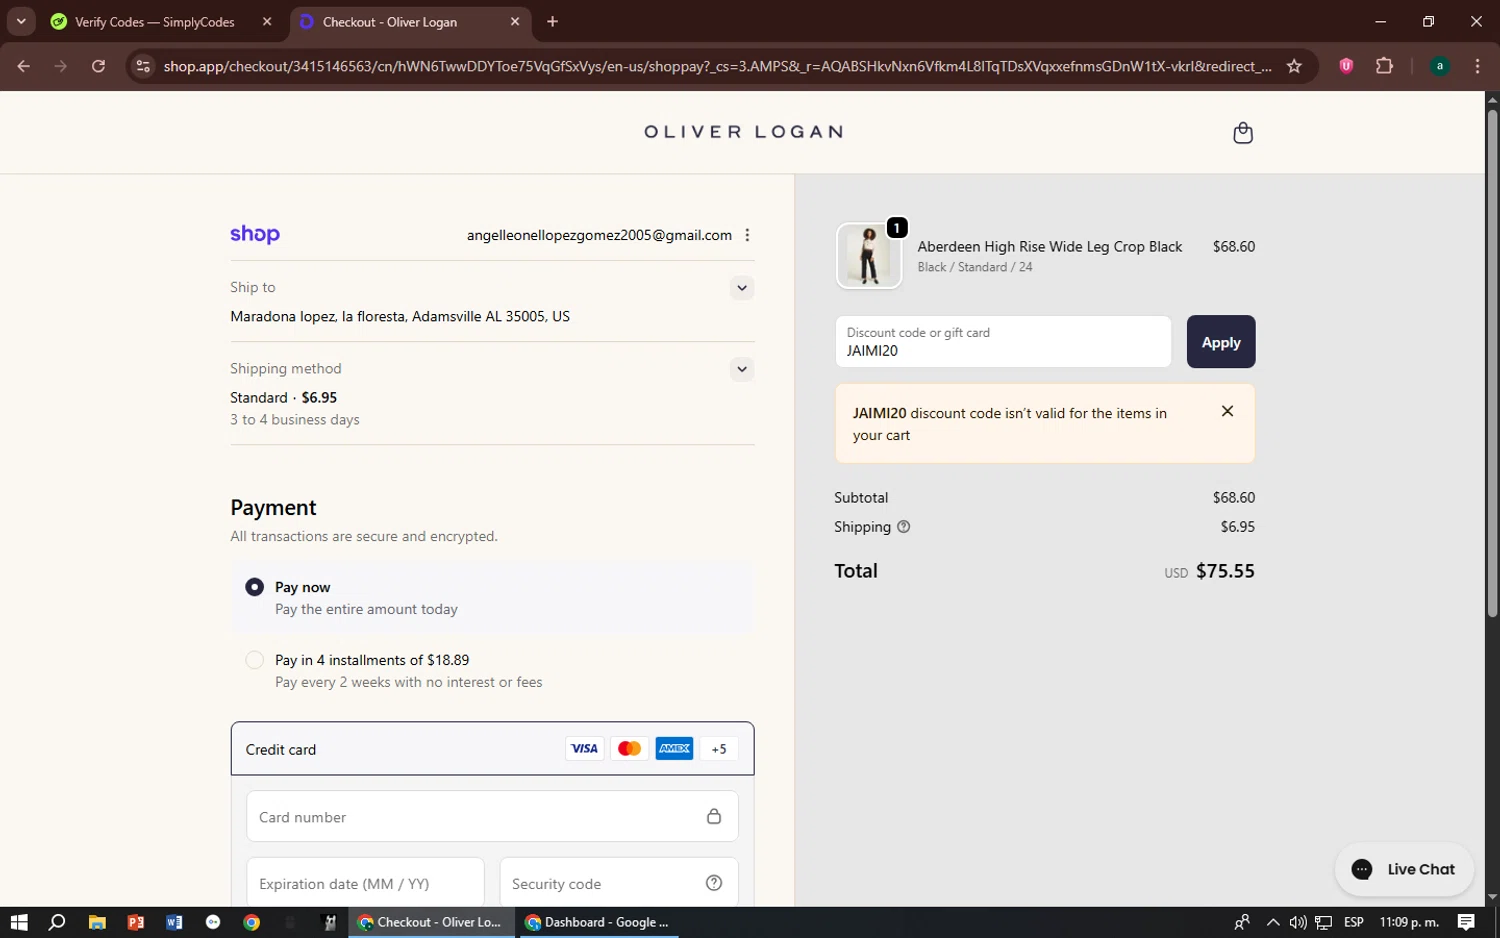Open Chrome's three-dot menu
This screenshot has width=1500, height=938.
1477,66
